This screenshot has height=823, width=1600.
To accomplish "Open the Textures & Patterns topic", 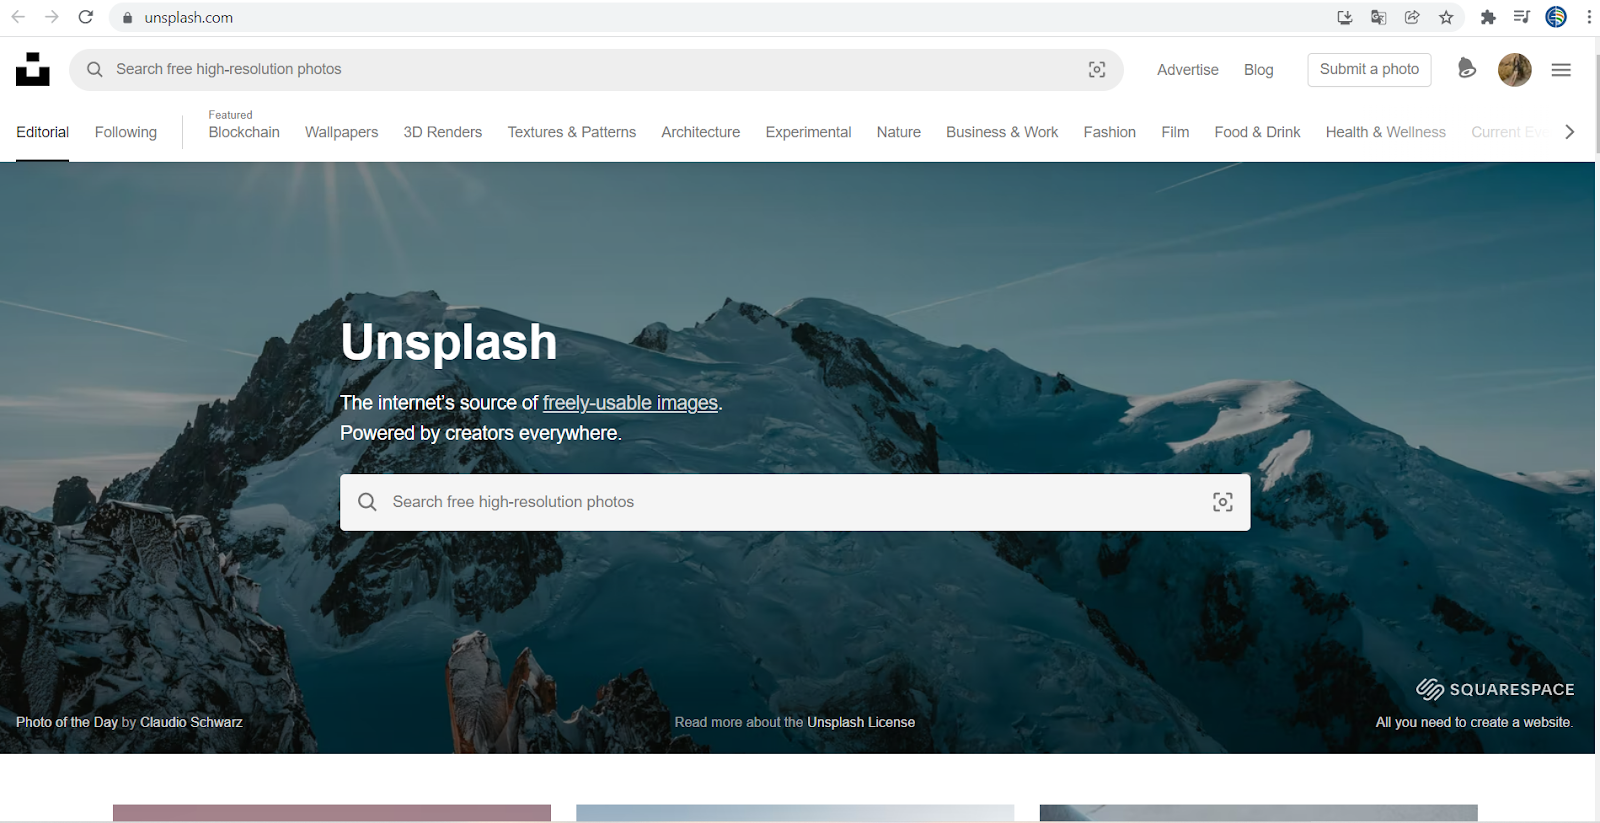I will point(572,132).
